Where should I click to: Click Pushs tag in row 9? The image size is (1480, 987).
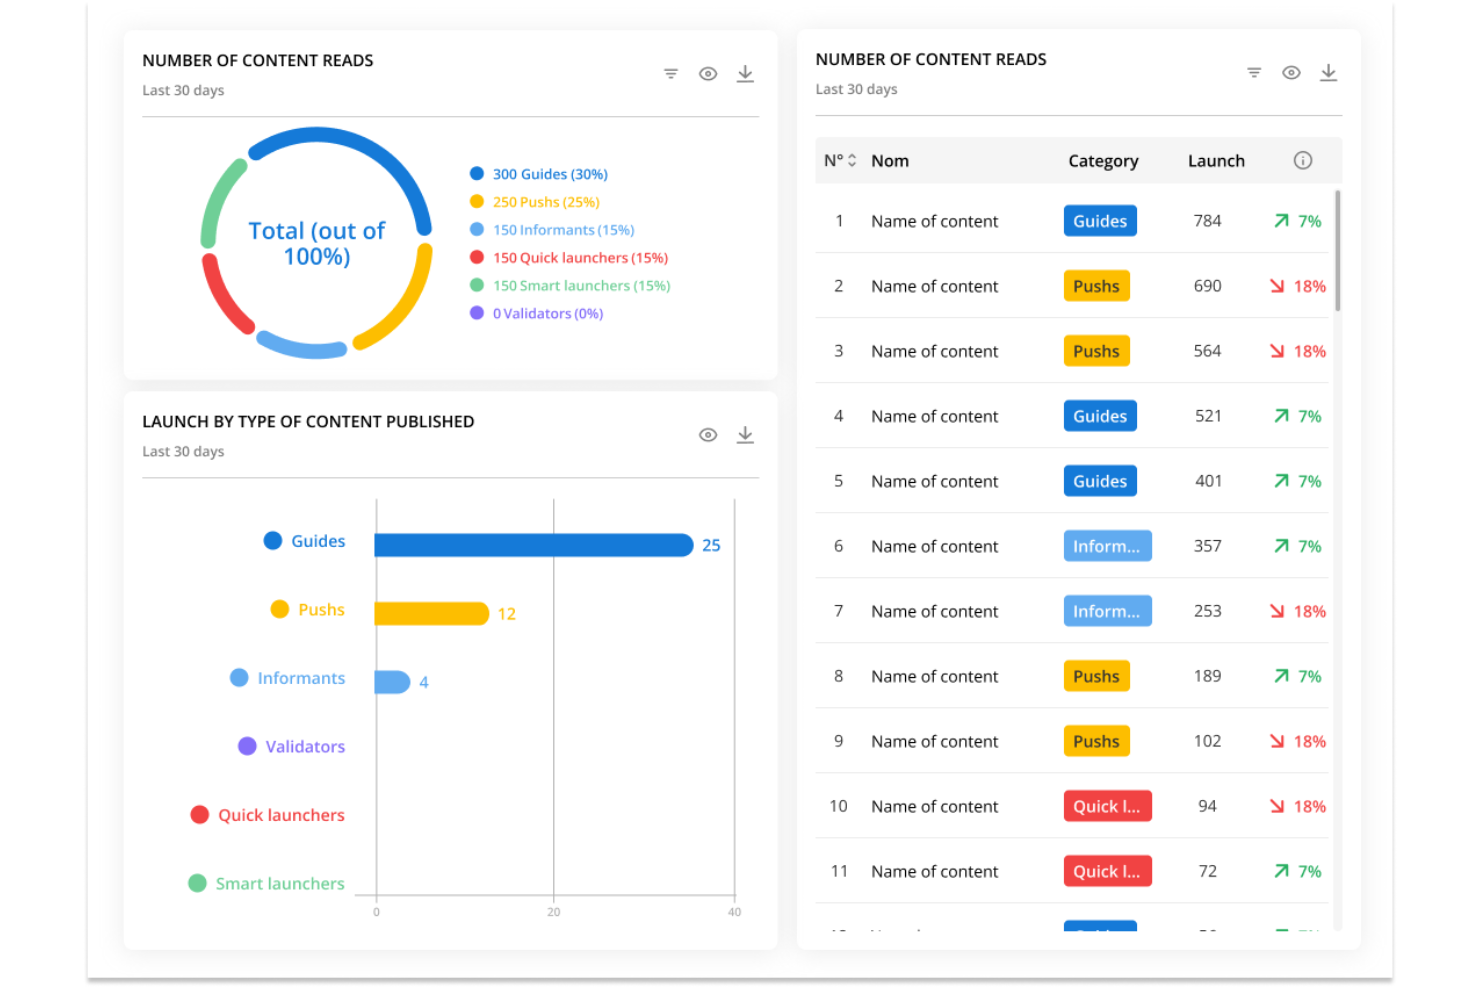(1096, 741)
